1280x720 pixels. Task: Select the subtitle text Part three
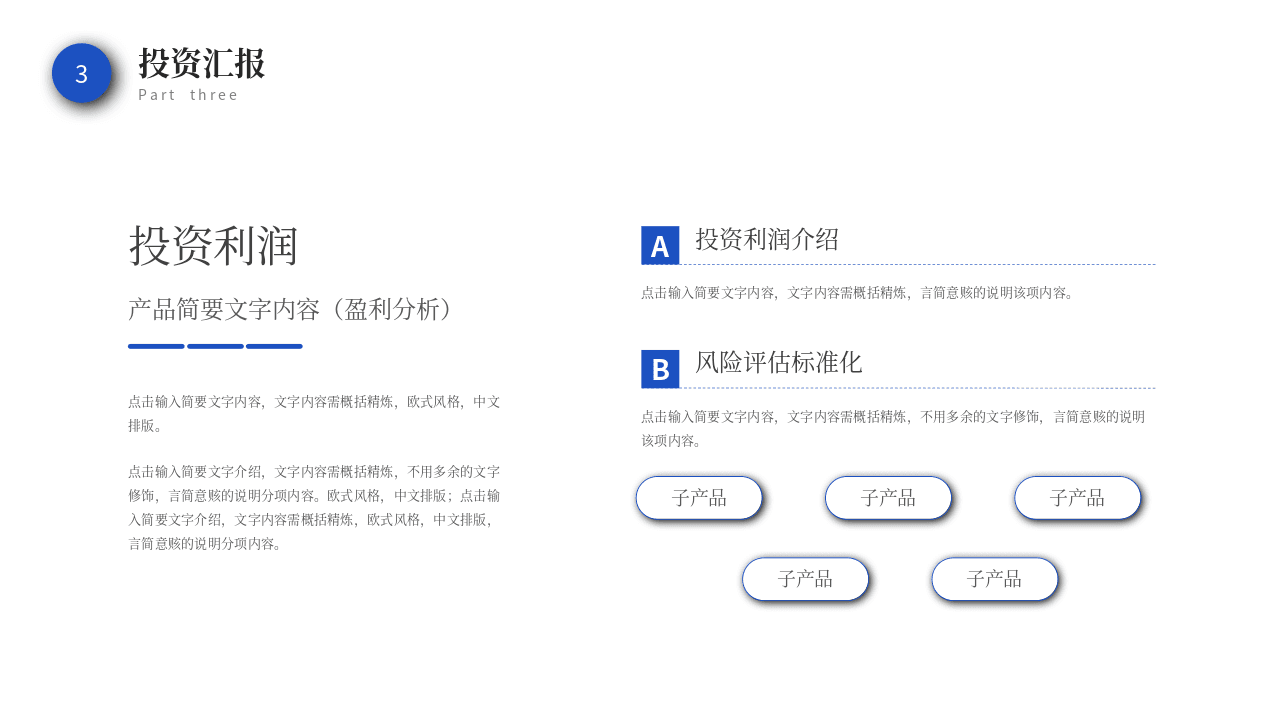tap(188, 95)
